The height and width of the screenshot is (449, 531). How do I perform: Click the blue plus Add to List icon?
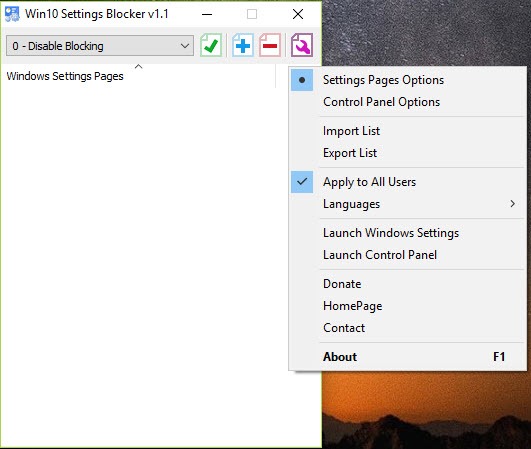(x=243, y=45)
